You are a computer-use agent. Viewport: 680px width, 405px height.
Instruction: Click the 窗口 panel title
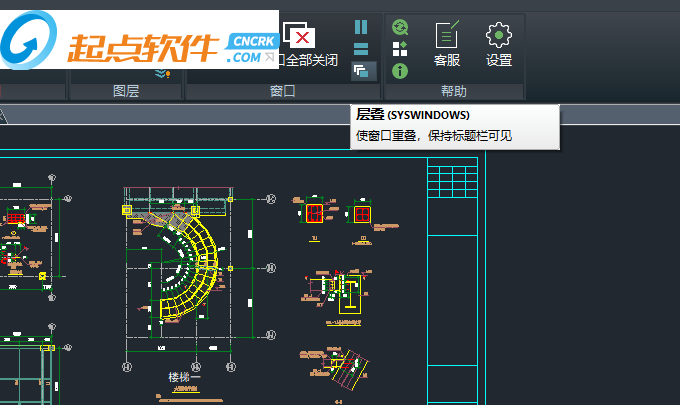tap(282, 91)
